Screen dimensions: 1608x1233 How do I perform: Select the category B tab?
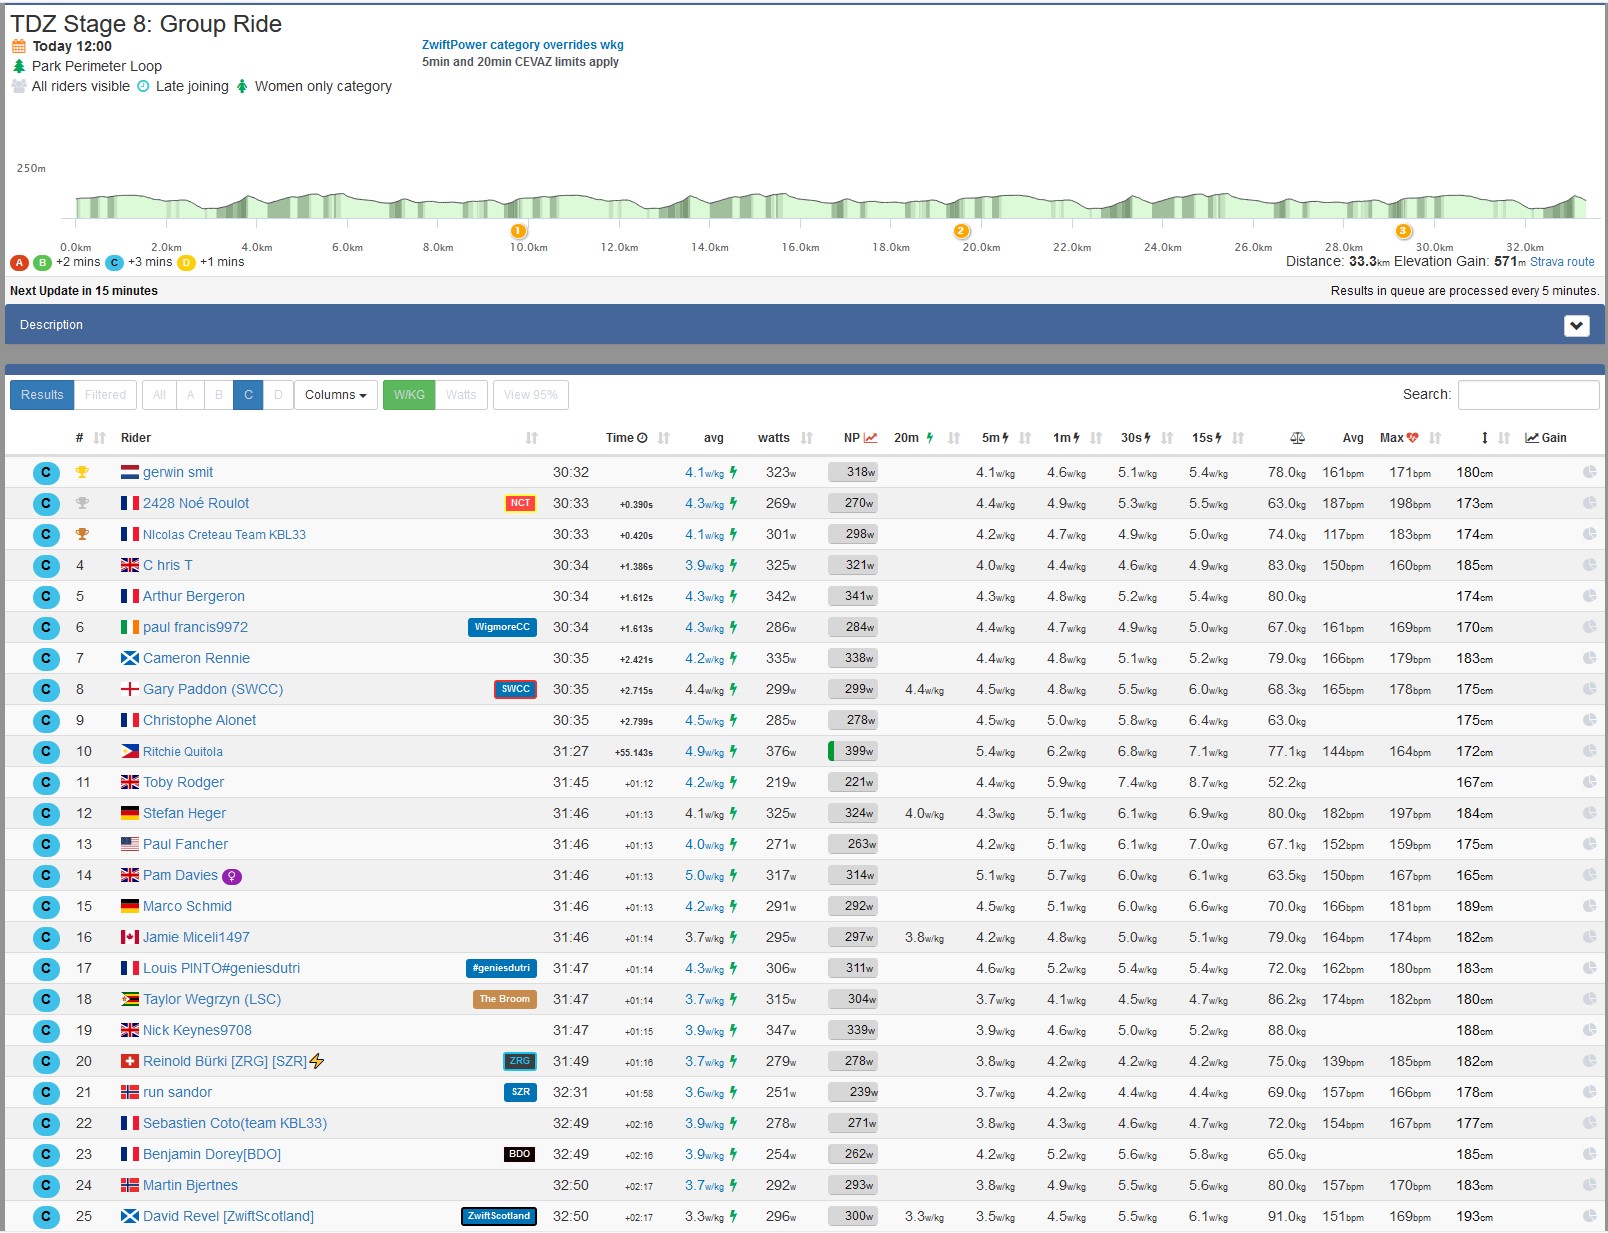[x=219, y=395]
